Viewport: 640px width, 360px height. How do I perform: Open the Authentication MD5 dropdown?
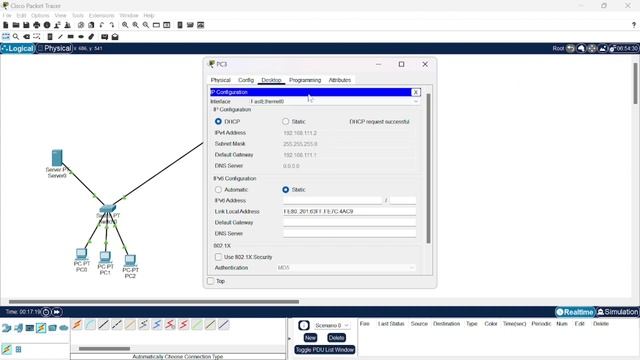click(346, 268)
